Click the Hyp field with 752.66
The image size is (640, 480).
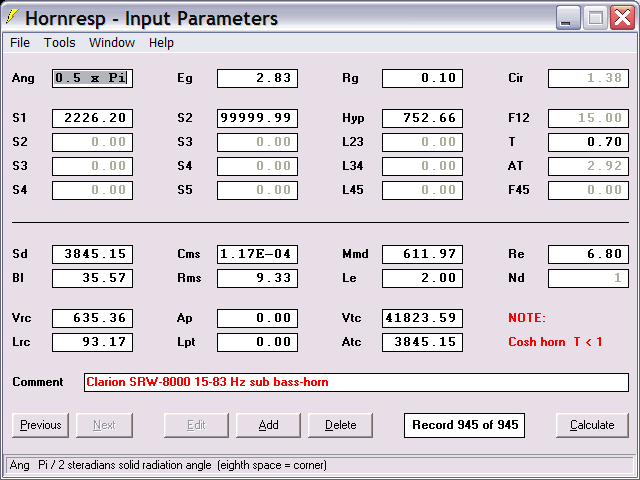point(422,118)
